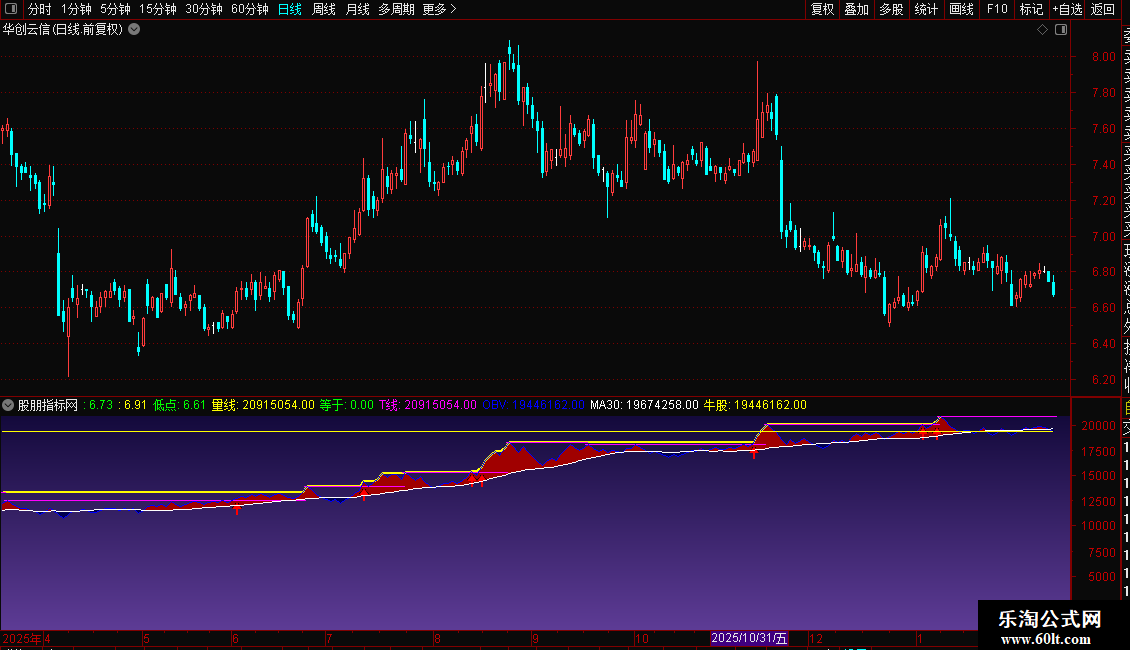Click the 股朋指标网 indicator name
The image size is (1130, 650).
point(48,405)
